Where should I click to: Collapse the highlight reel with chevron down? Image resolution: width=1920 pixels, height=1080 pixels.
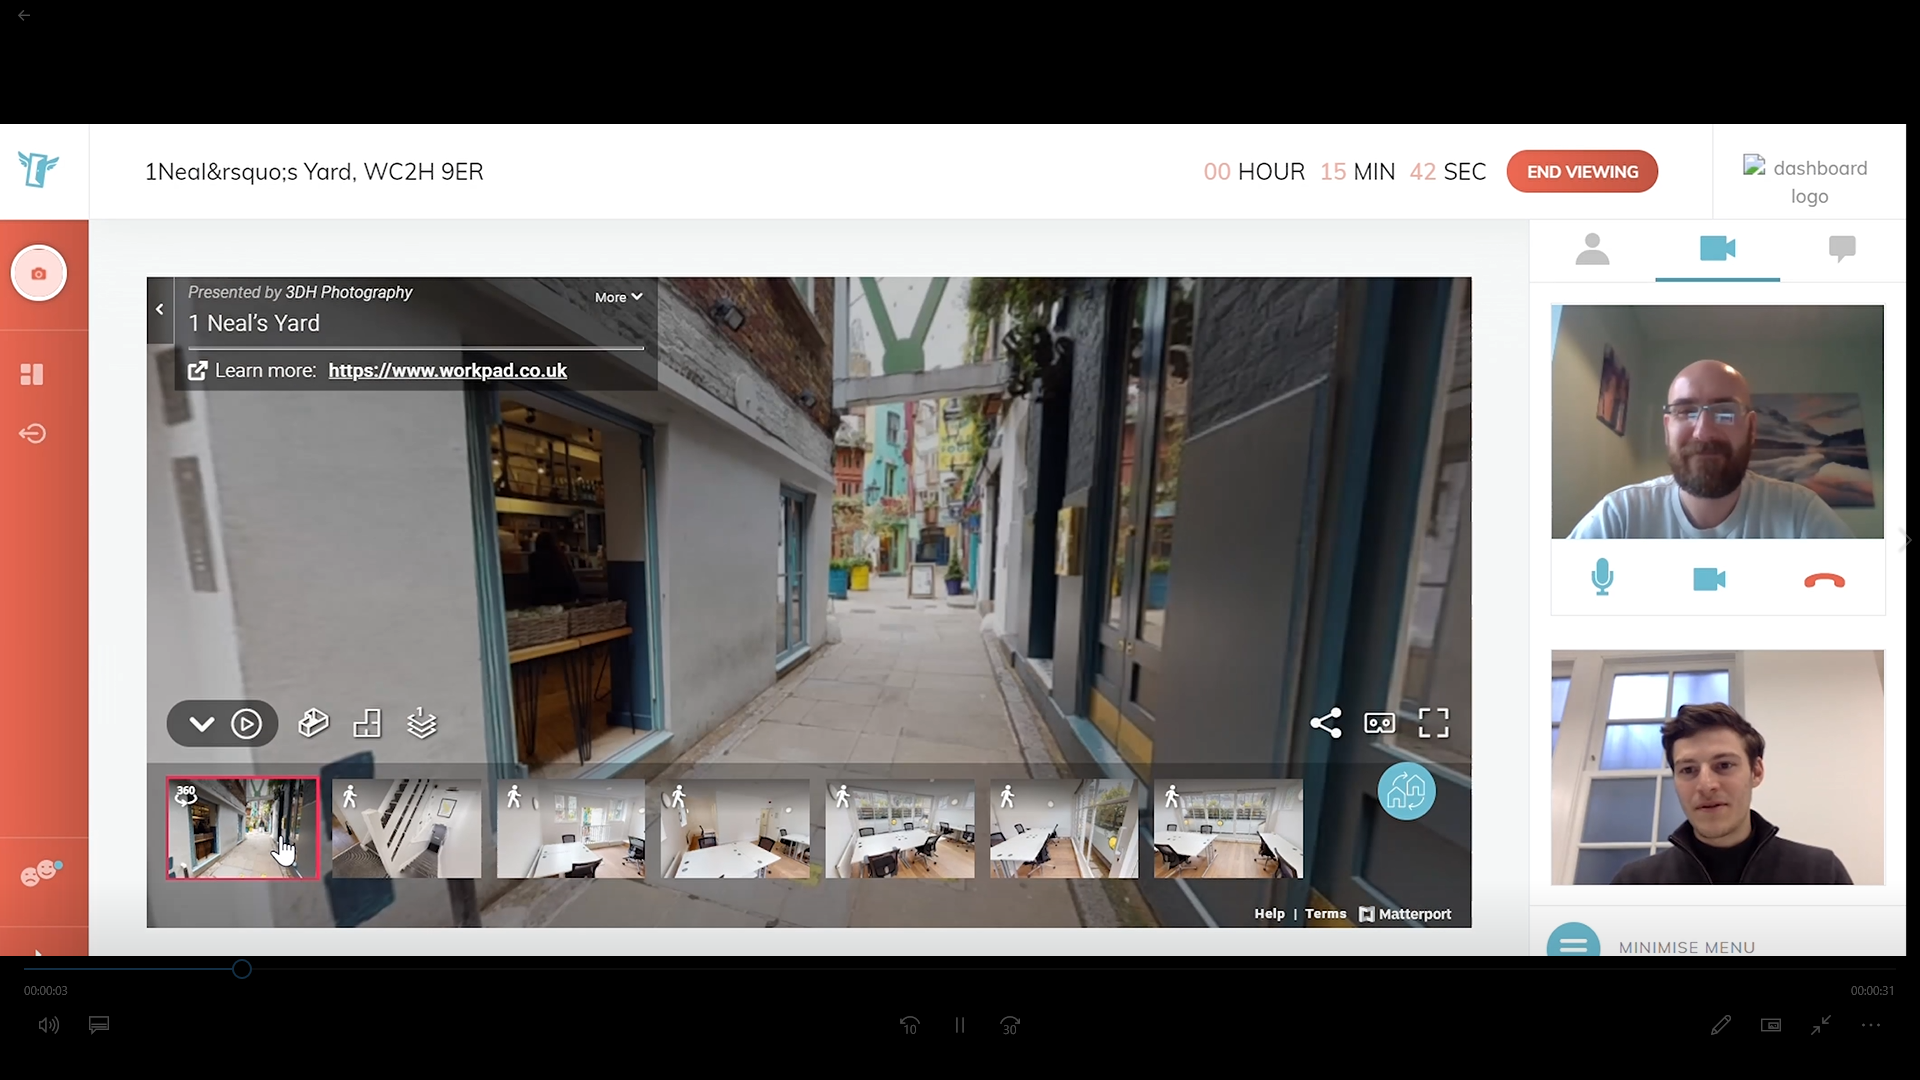tap(201, 724)
